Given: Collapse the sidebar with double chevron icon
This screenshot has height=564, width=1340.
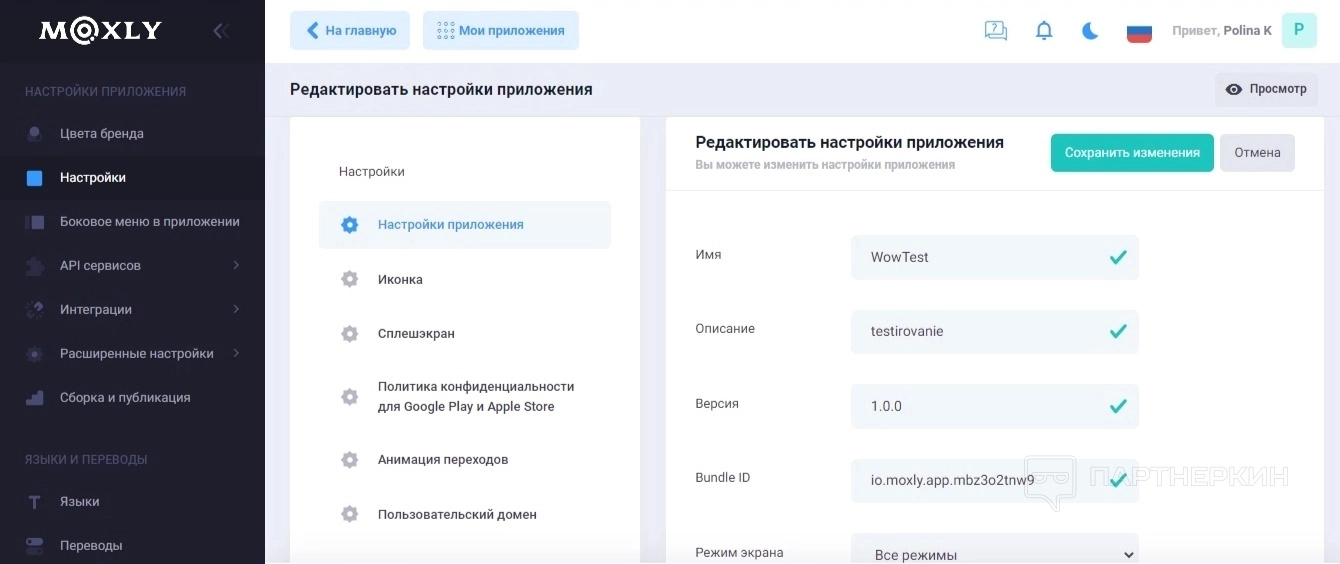Looking at the screenshot, I should pos(221,31).
